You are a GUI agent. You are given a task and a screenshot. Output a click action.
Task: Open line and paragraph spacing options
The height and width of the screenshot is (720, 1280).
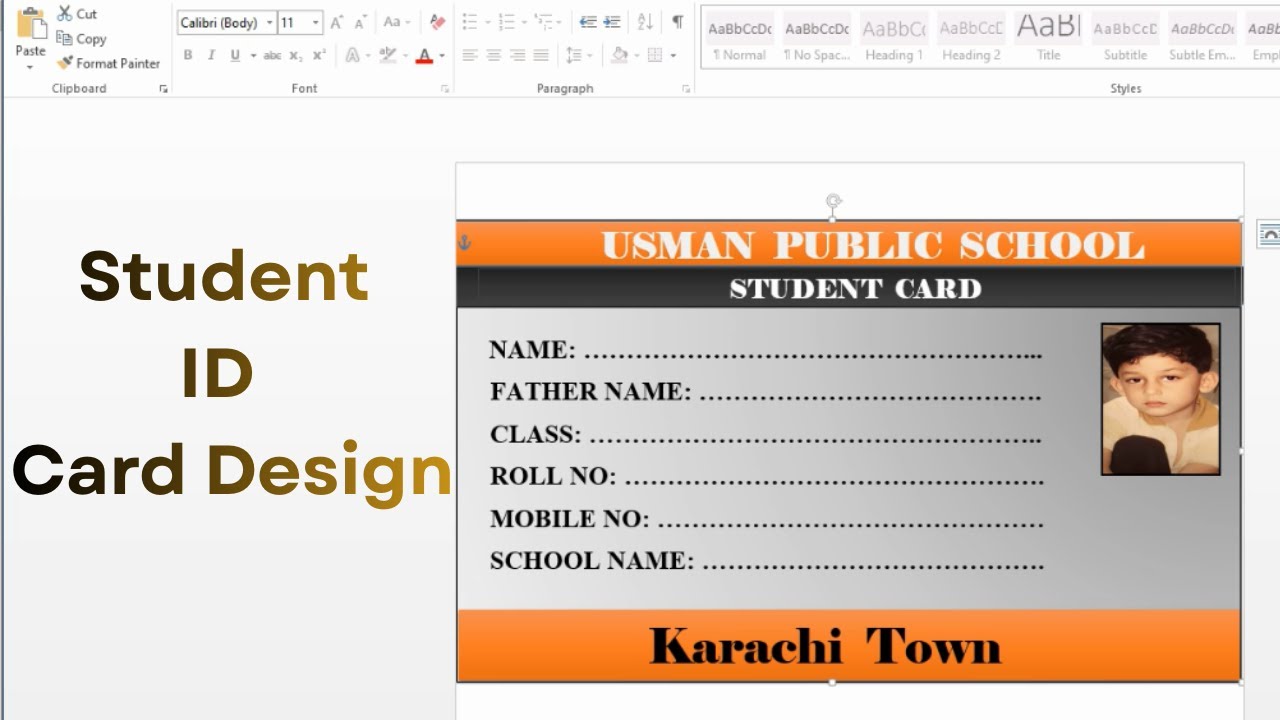574,56
